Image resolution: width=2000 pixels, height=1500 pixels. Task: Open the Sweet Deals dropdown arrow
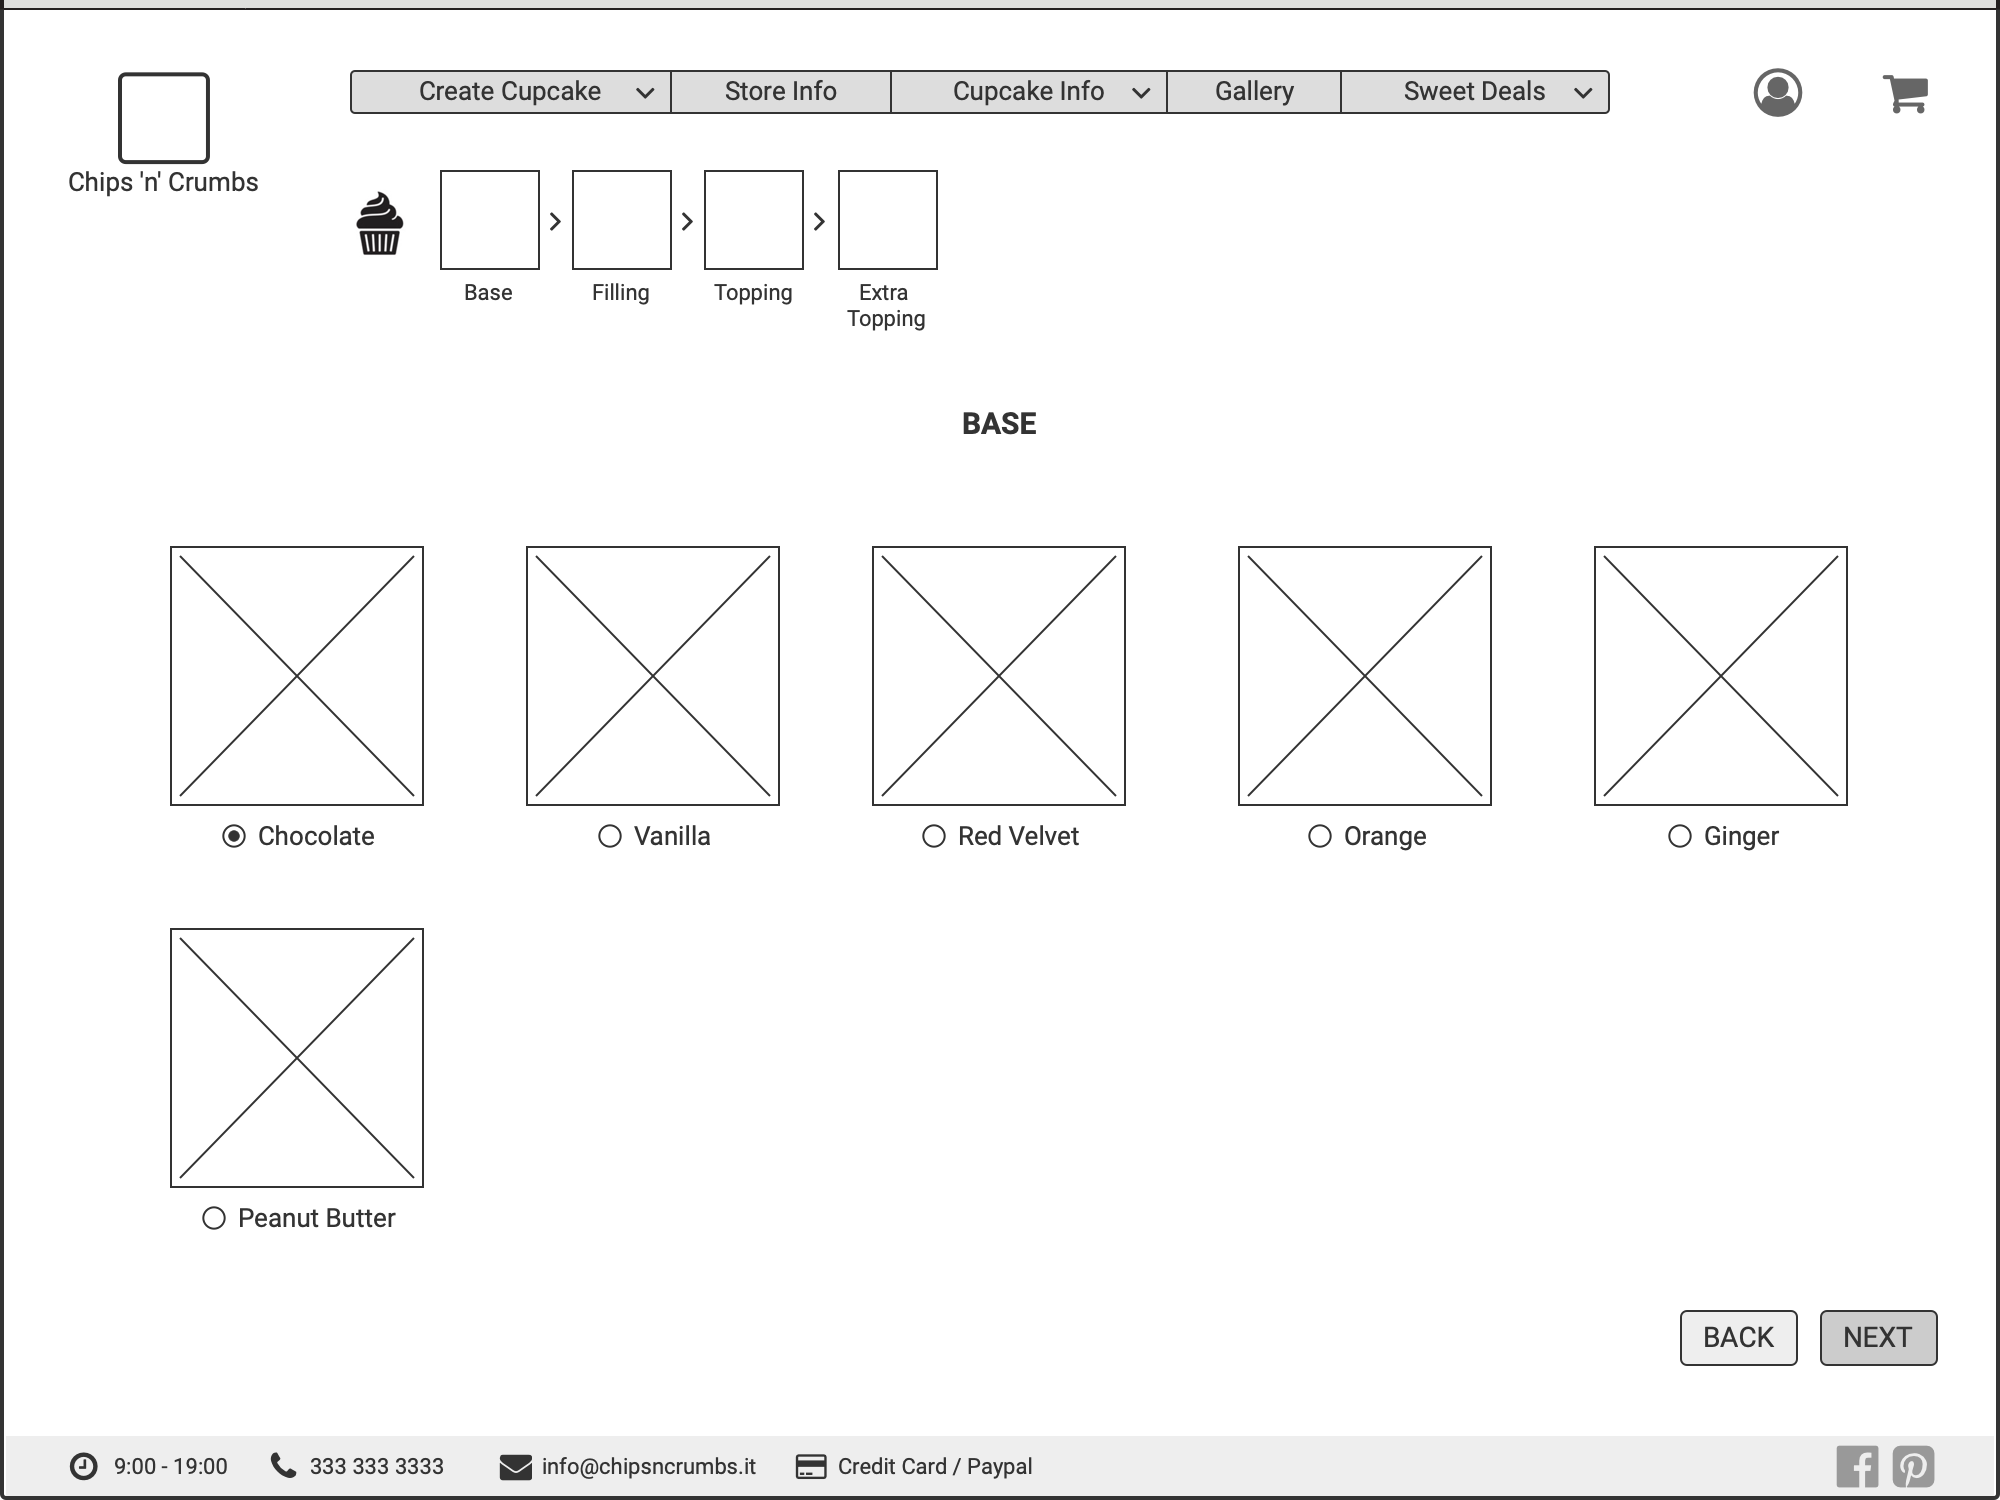1582,93
